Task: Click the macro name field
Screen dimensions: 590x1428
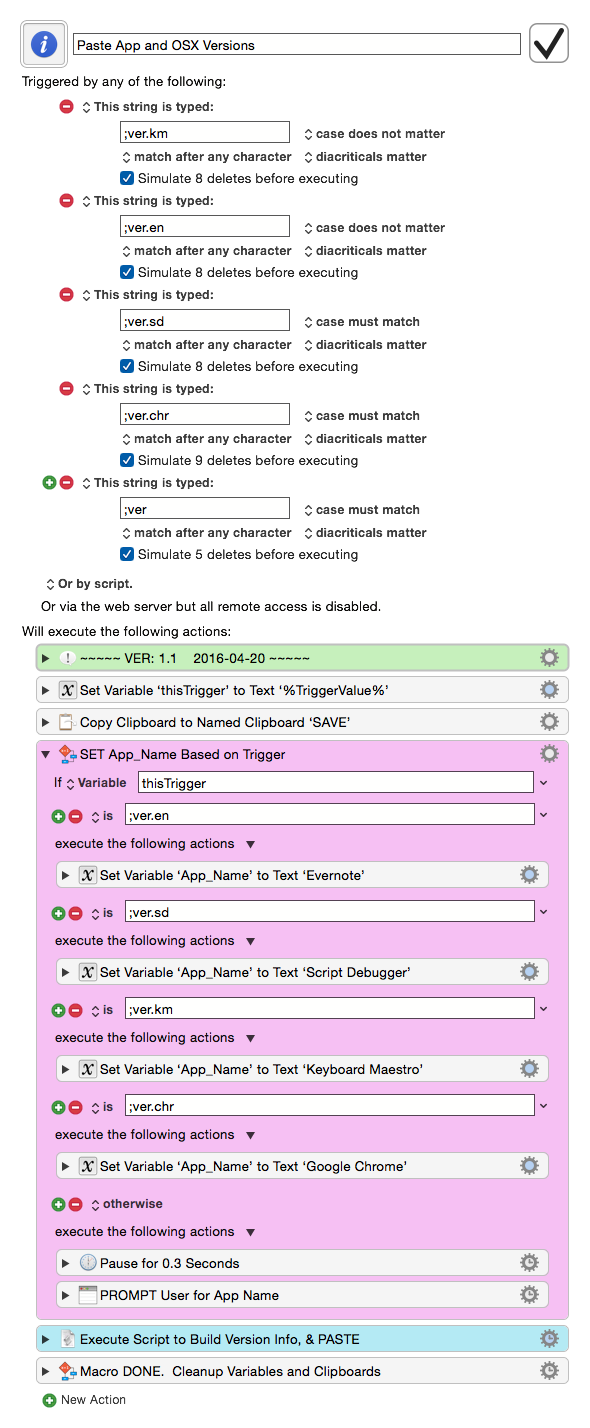Action: 297,45
